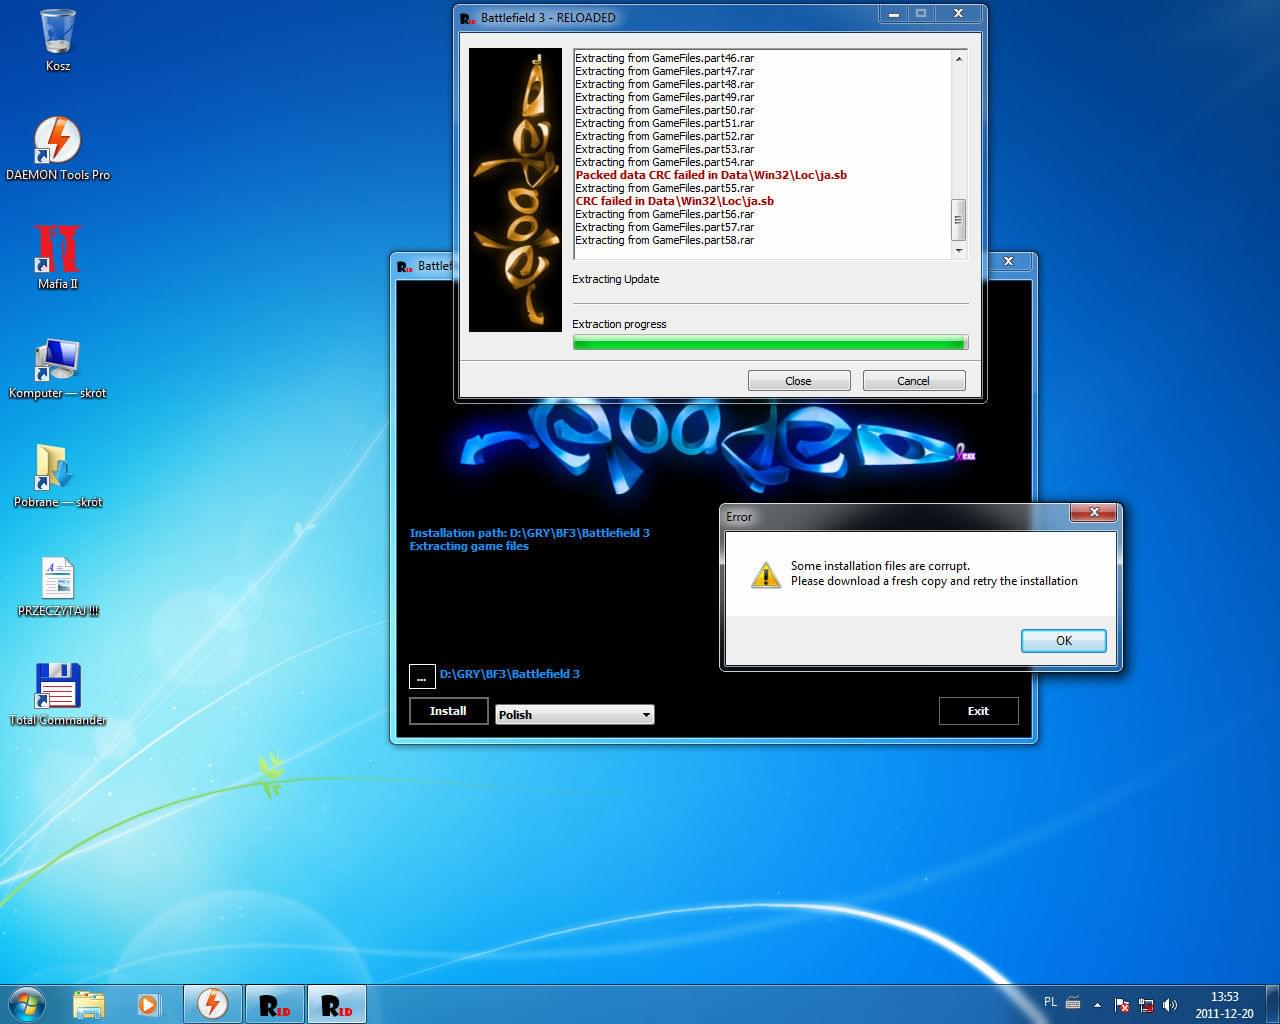Minimize the Battlefield 3 - RELOADED extractor window
Screen dimensions: 1280x1024
pyautogui.click(x=893, y=14)
